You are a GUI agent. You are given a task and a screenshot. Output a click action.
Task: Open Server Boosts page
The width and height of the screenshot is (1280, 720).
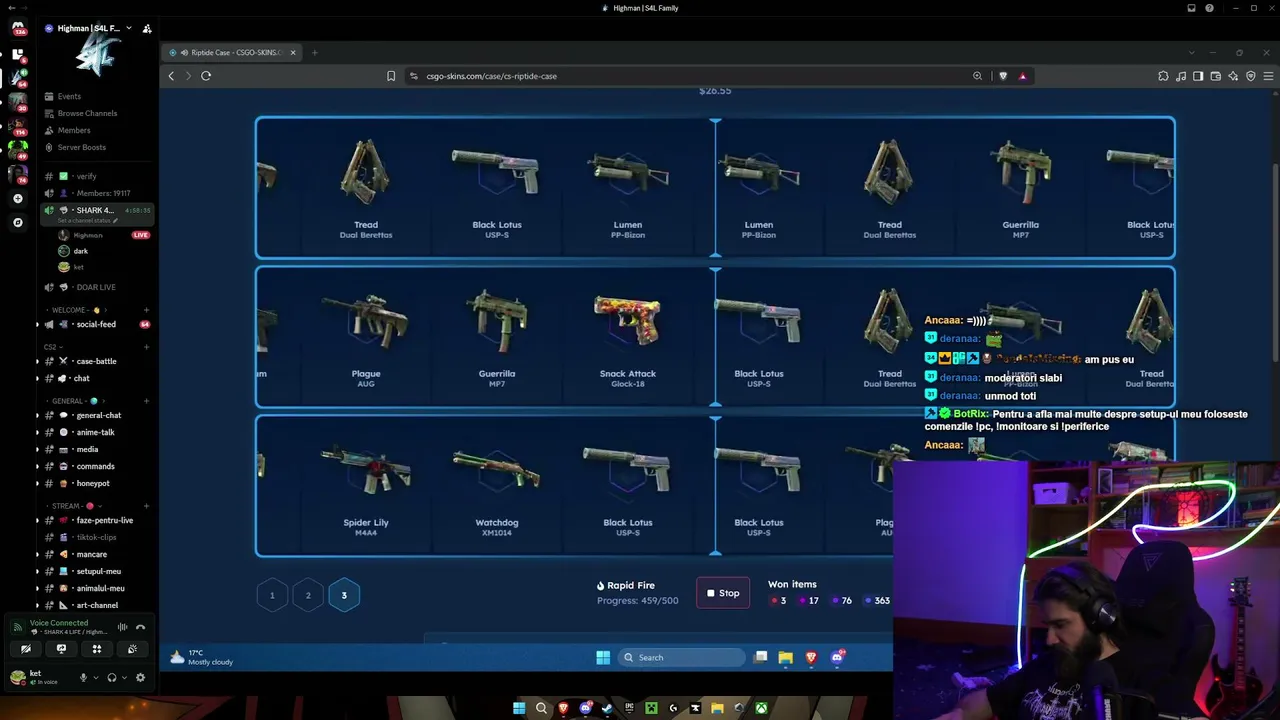click(x=81, y=147)
